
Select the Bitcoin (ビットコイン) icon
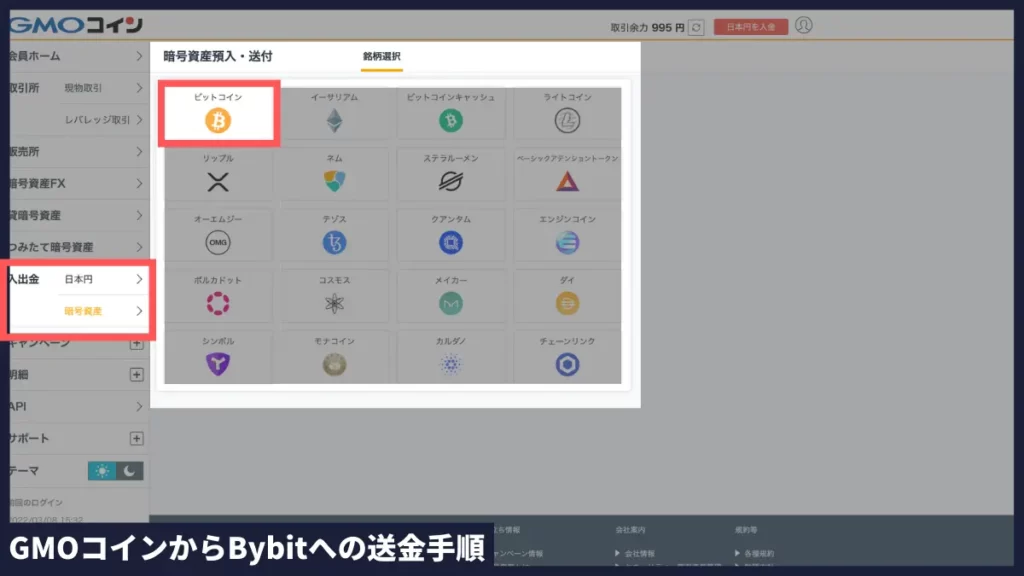click(218, 121)
